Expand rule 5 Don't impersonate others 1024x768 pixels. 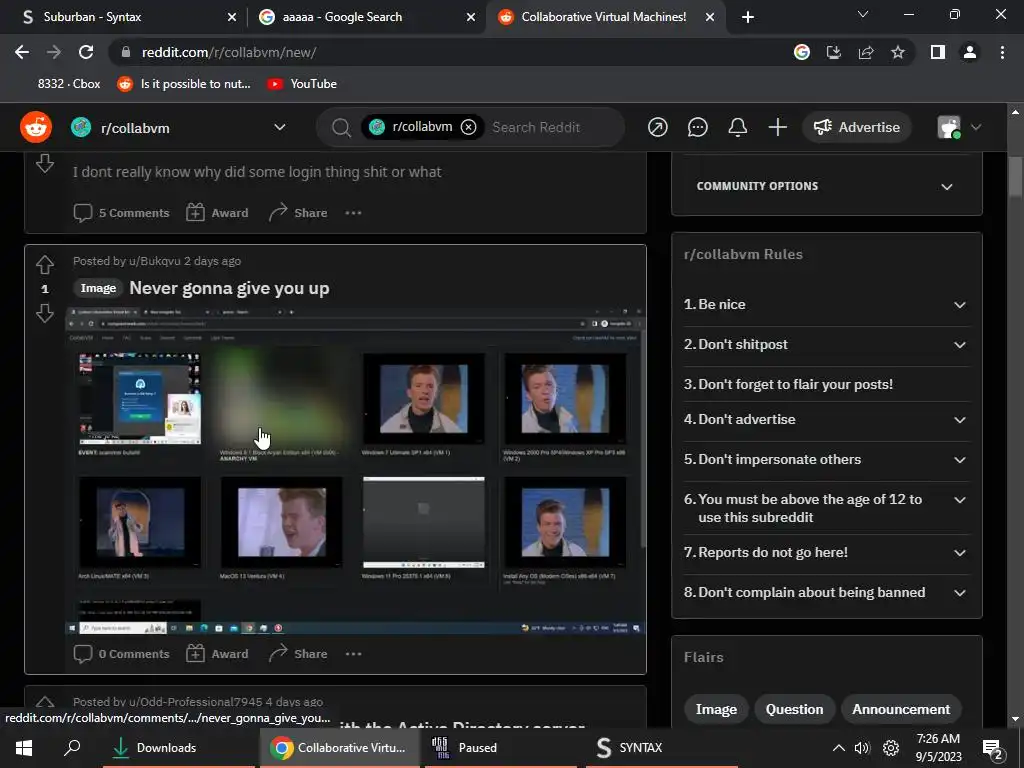tap(826, 459)
